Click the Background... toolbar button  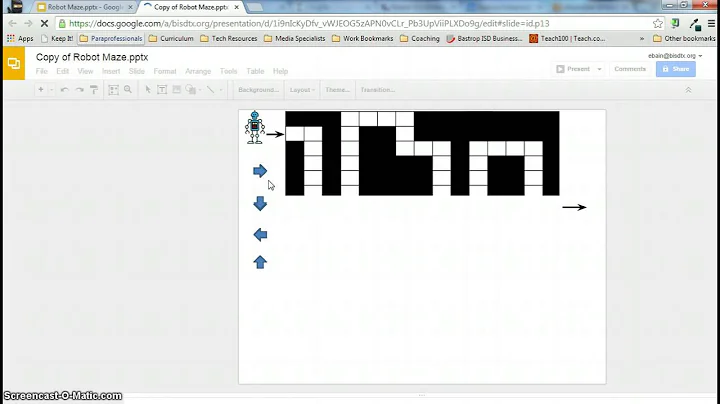point(259,90)
